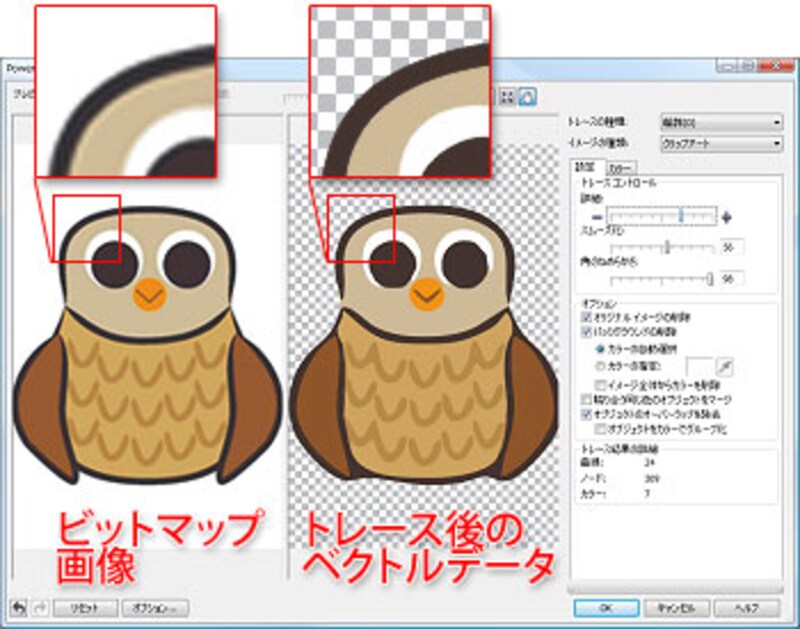This screenshot has width=800, height=629.
Task: Click the OK button
Action: click(606, 607)
